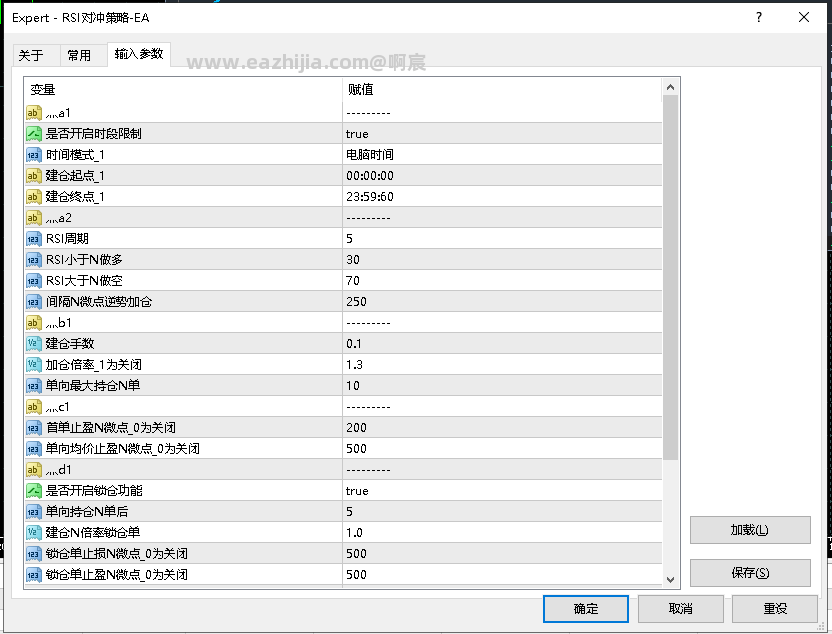Click the 赋值 column header
The width and height of the screenshot is (832, 634).
(x=502, y=90)
